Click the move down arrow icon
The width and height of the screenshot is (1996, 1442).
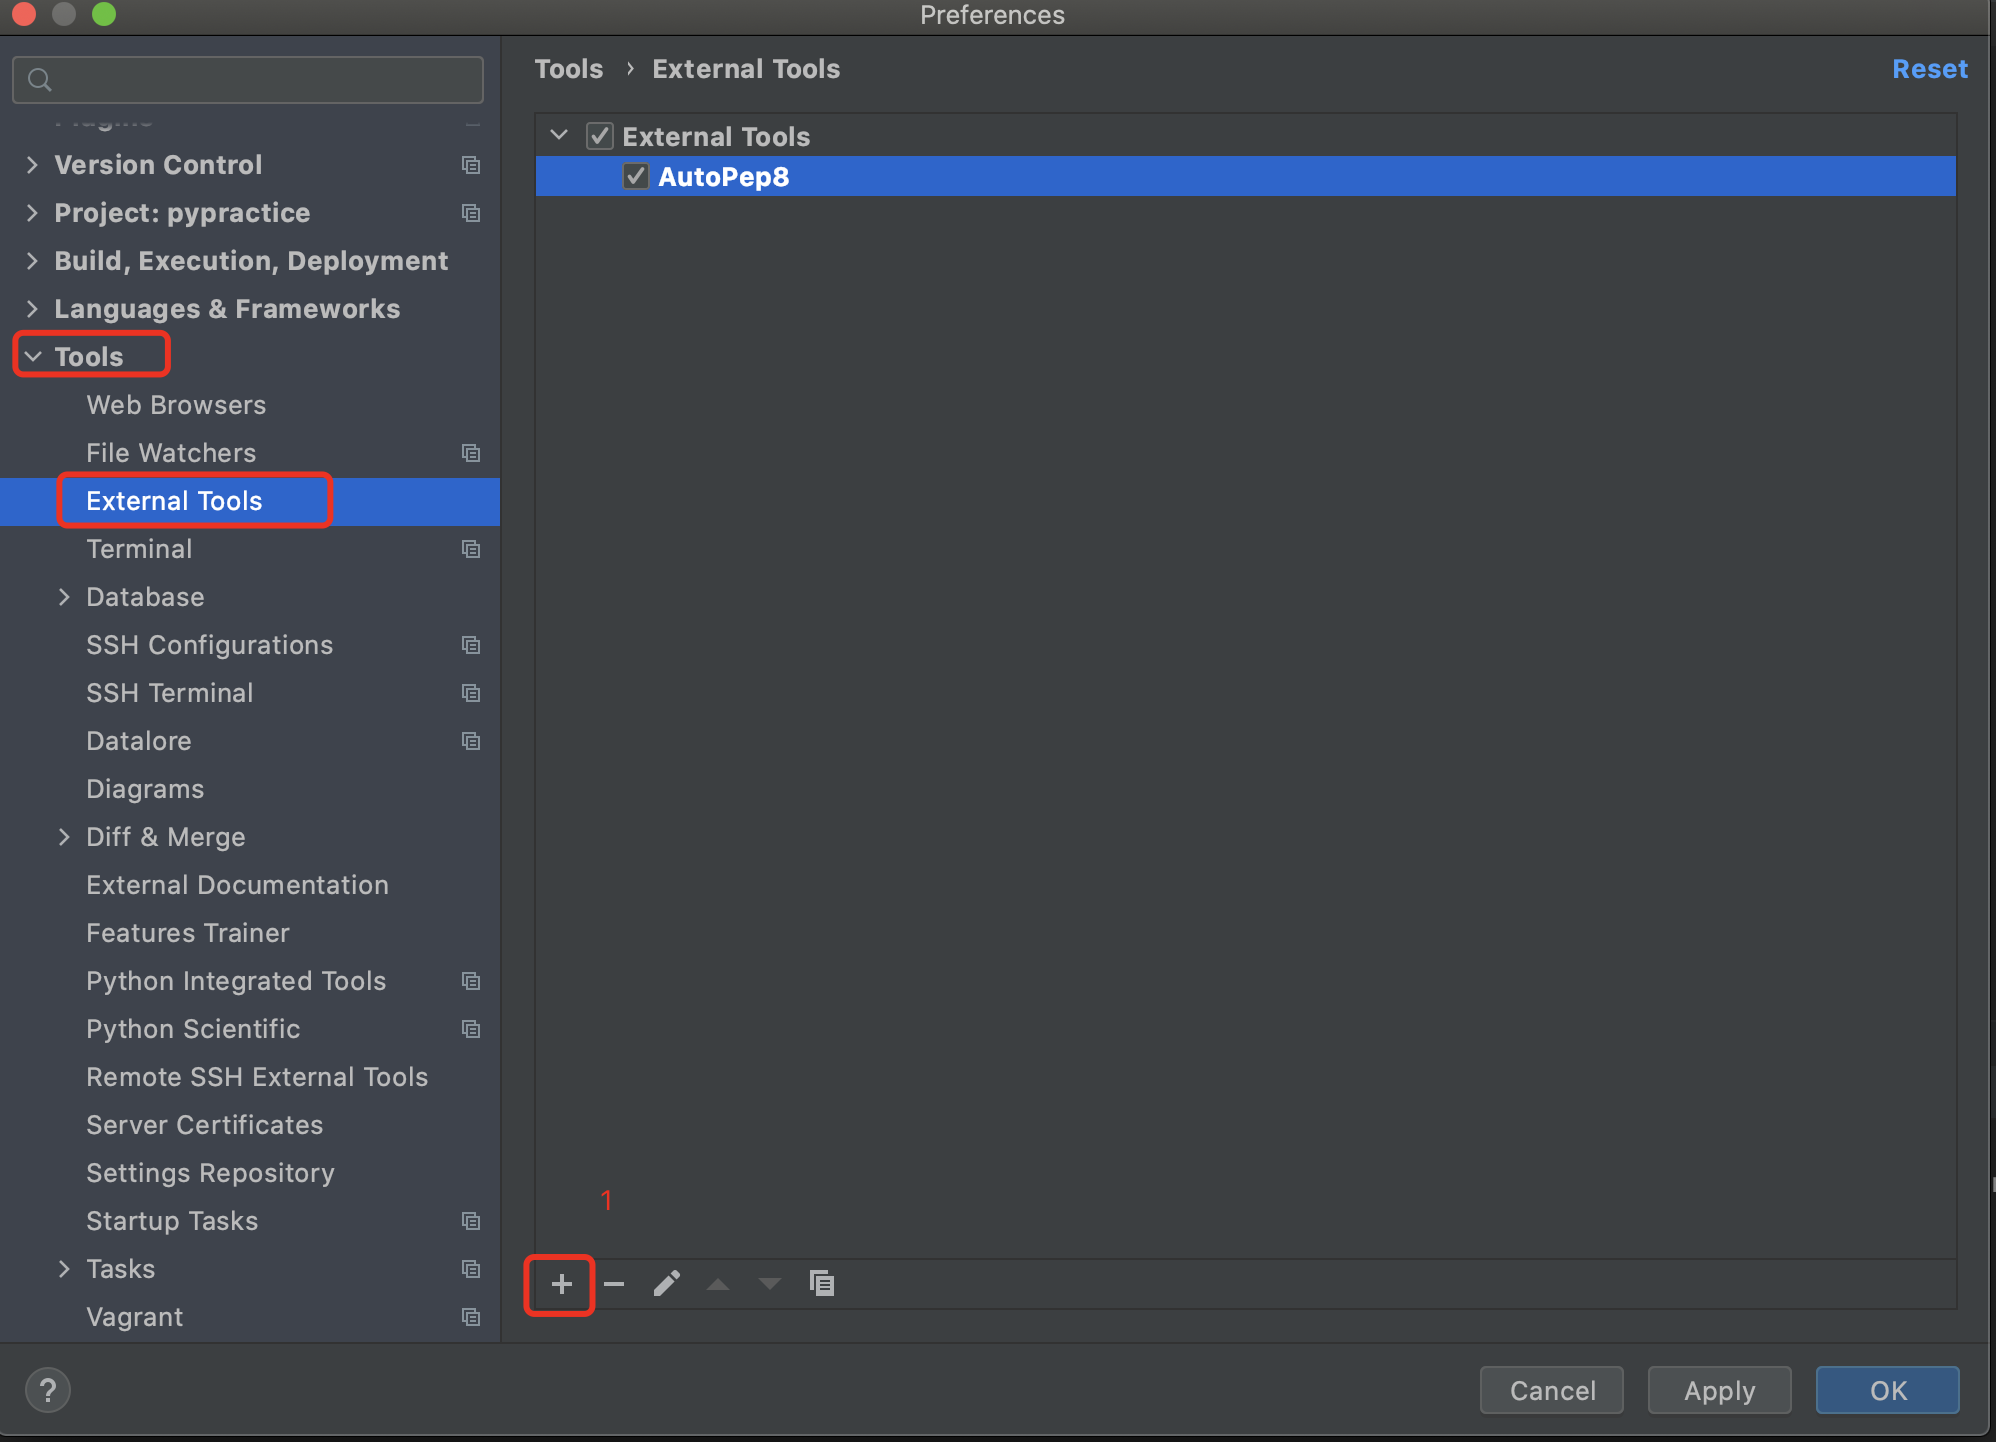770,1284
